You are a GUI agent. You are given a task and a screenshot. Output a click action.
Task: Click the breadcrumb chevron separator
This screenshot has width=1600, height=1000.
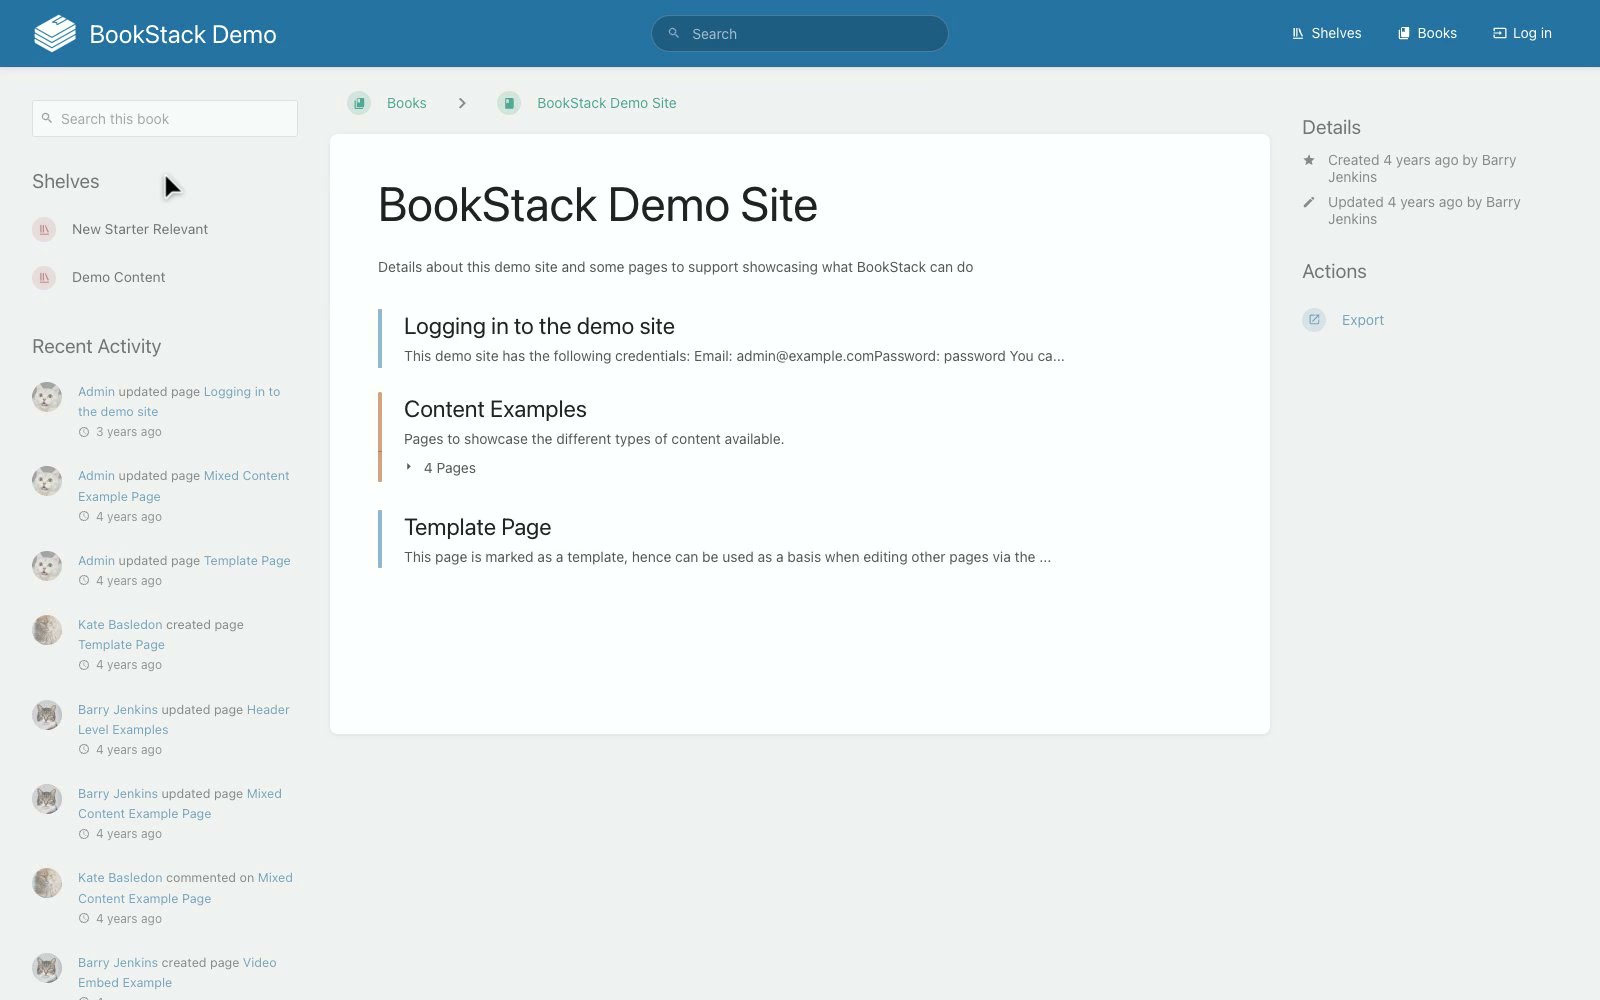click(x=462, y=103)
